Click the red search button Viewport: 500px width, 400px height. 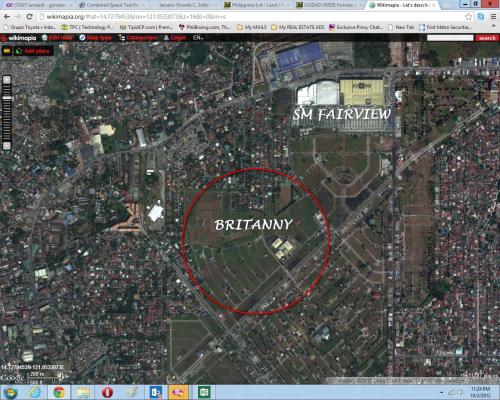[487, 38]
